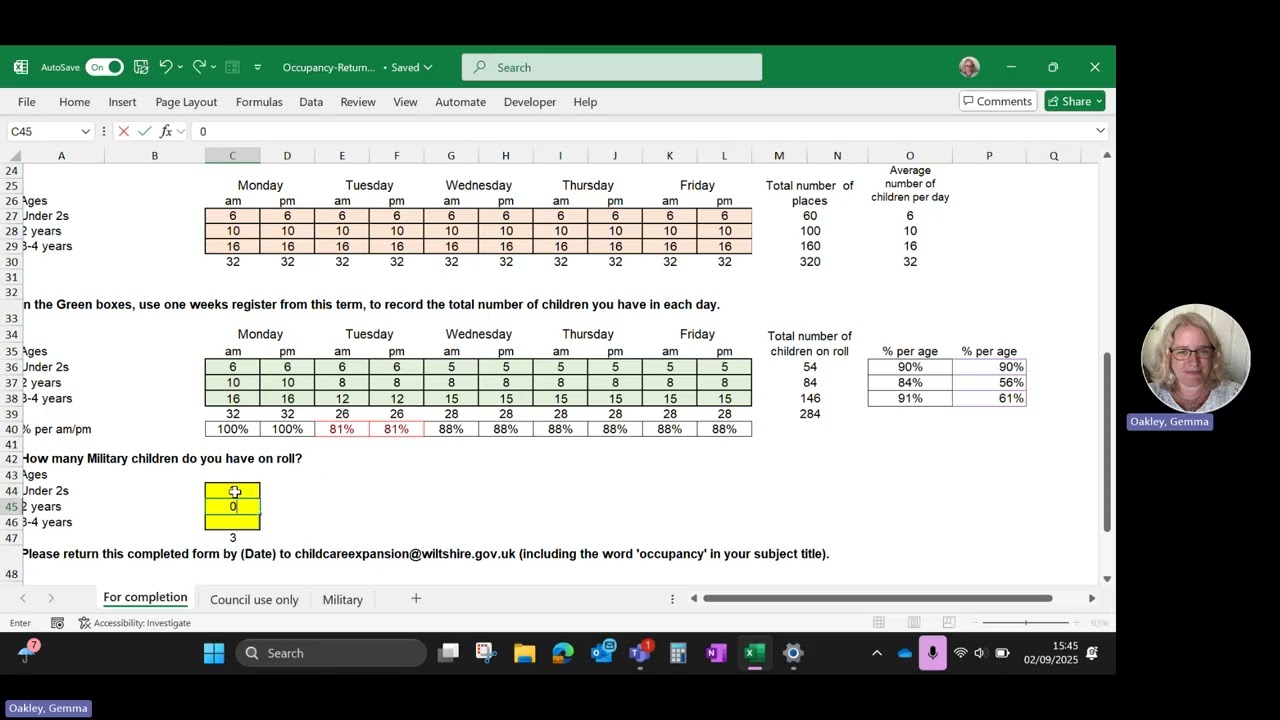
Task: Open OneNote from the taskbar
Action: point(716,653)
